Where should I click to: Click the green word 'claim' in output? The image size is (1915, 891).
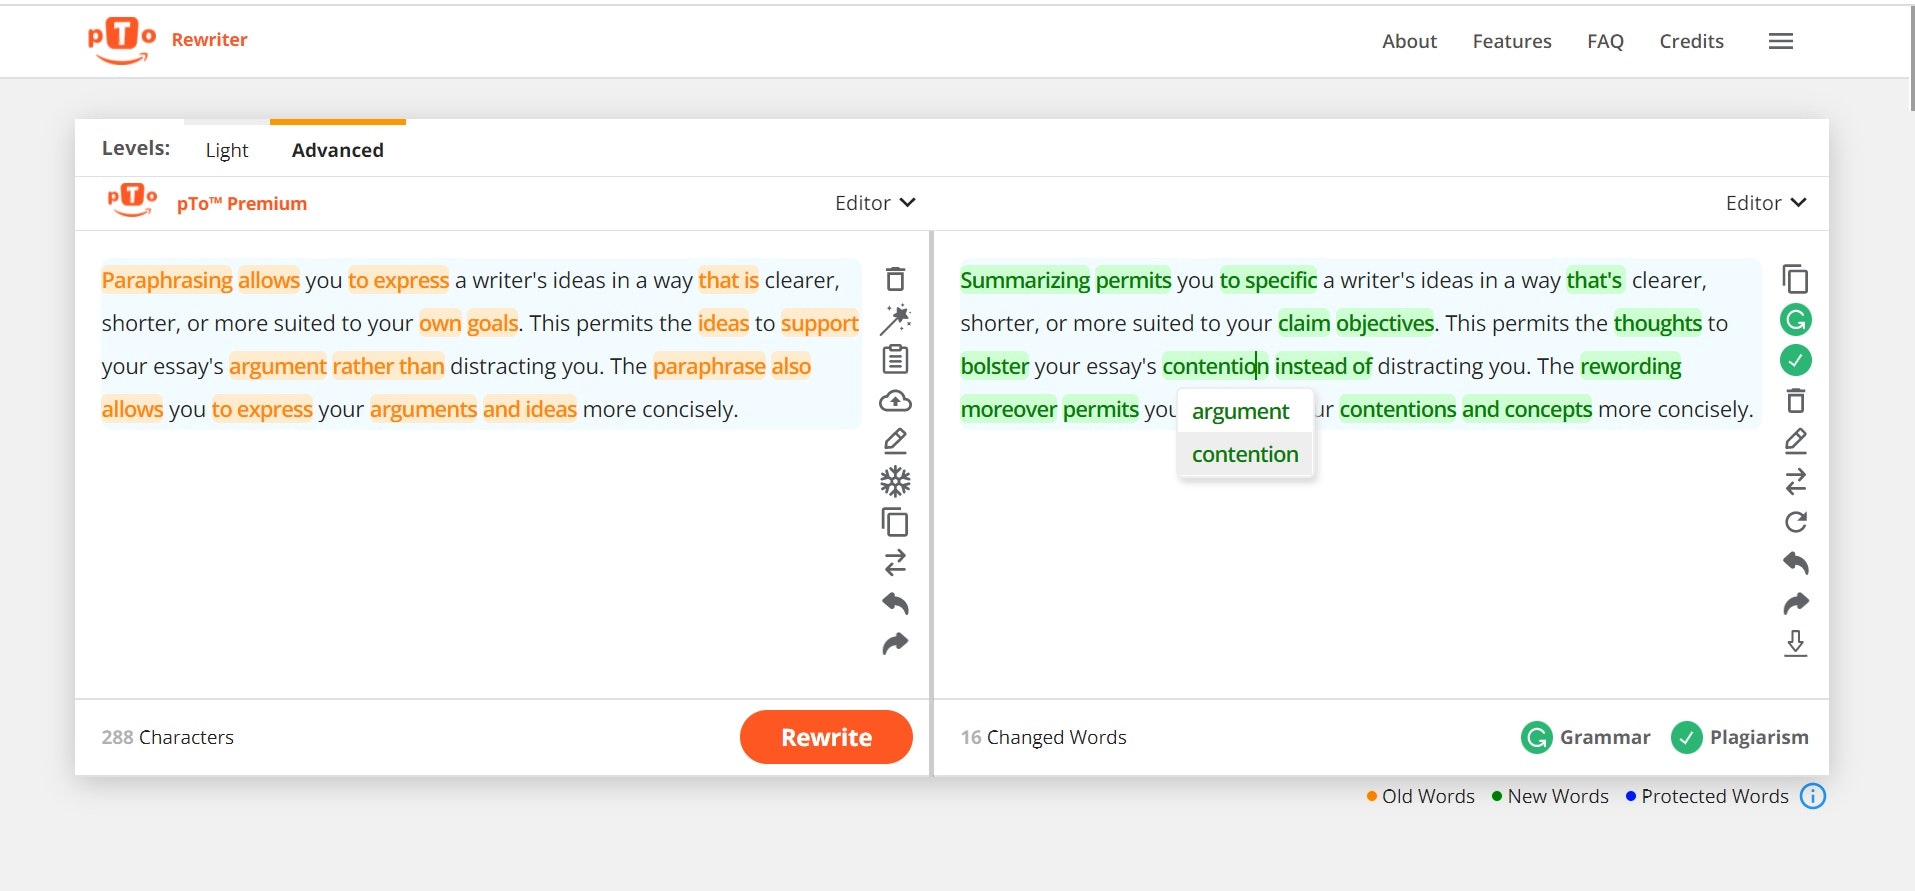(x=1304, y=323)
